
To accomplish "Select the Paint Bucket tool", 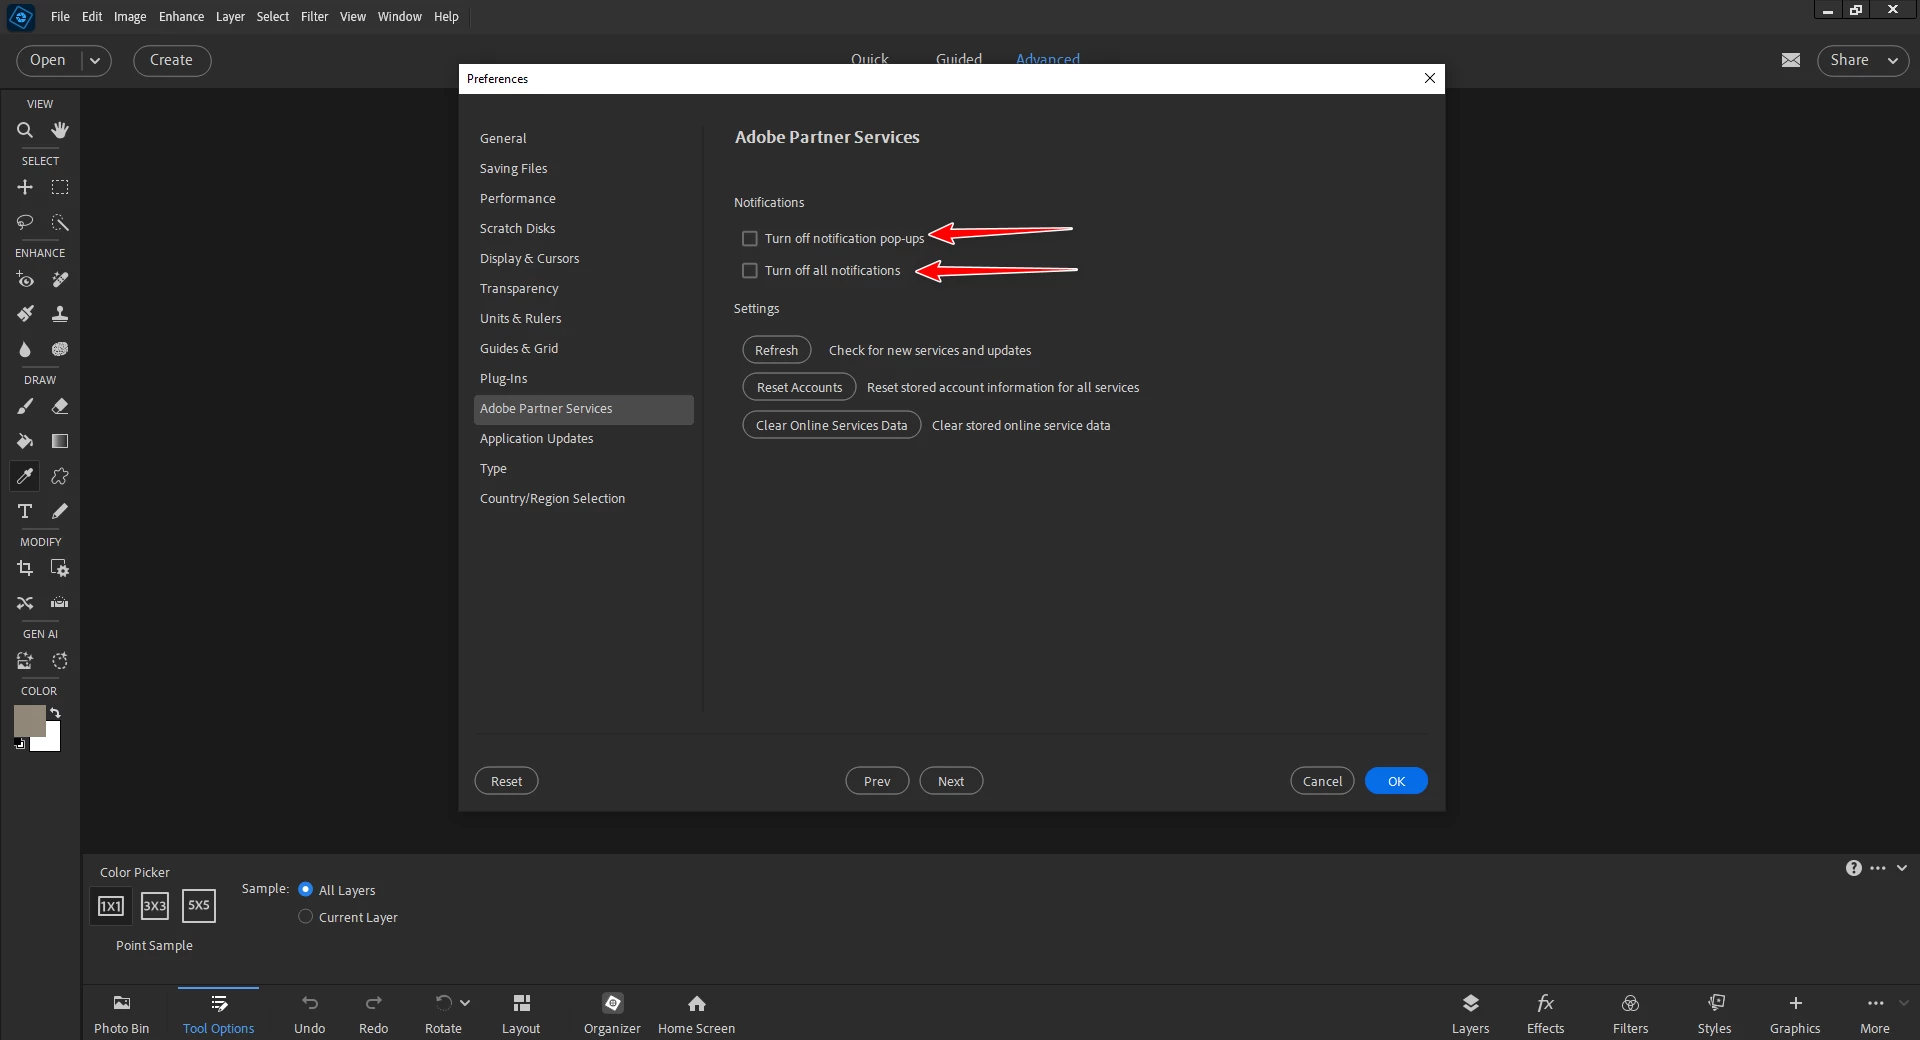I will [x=25, y=441].
